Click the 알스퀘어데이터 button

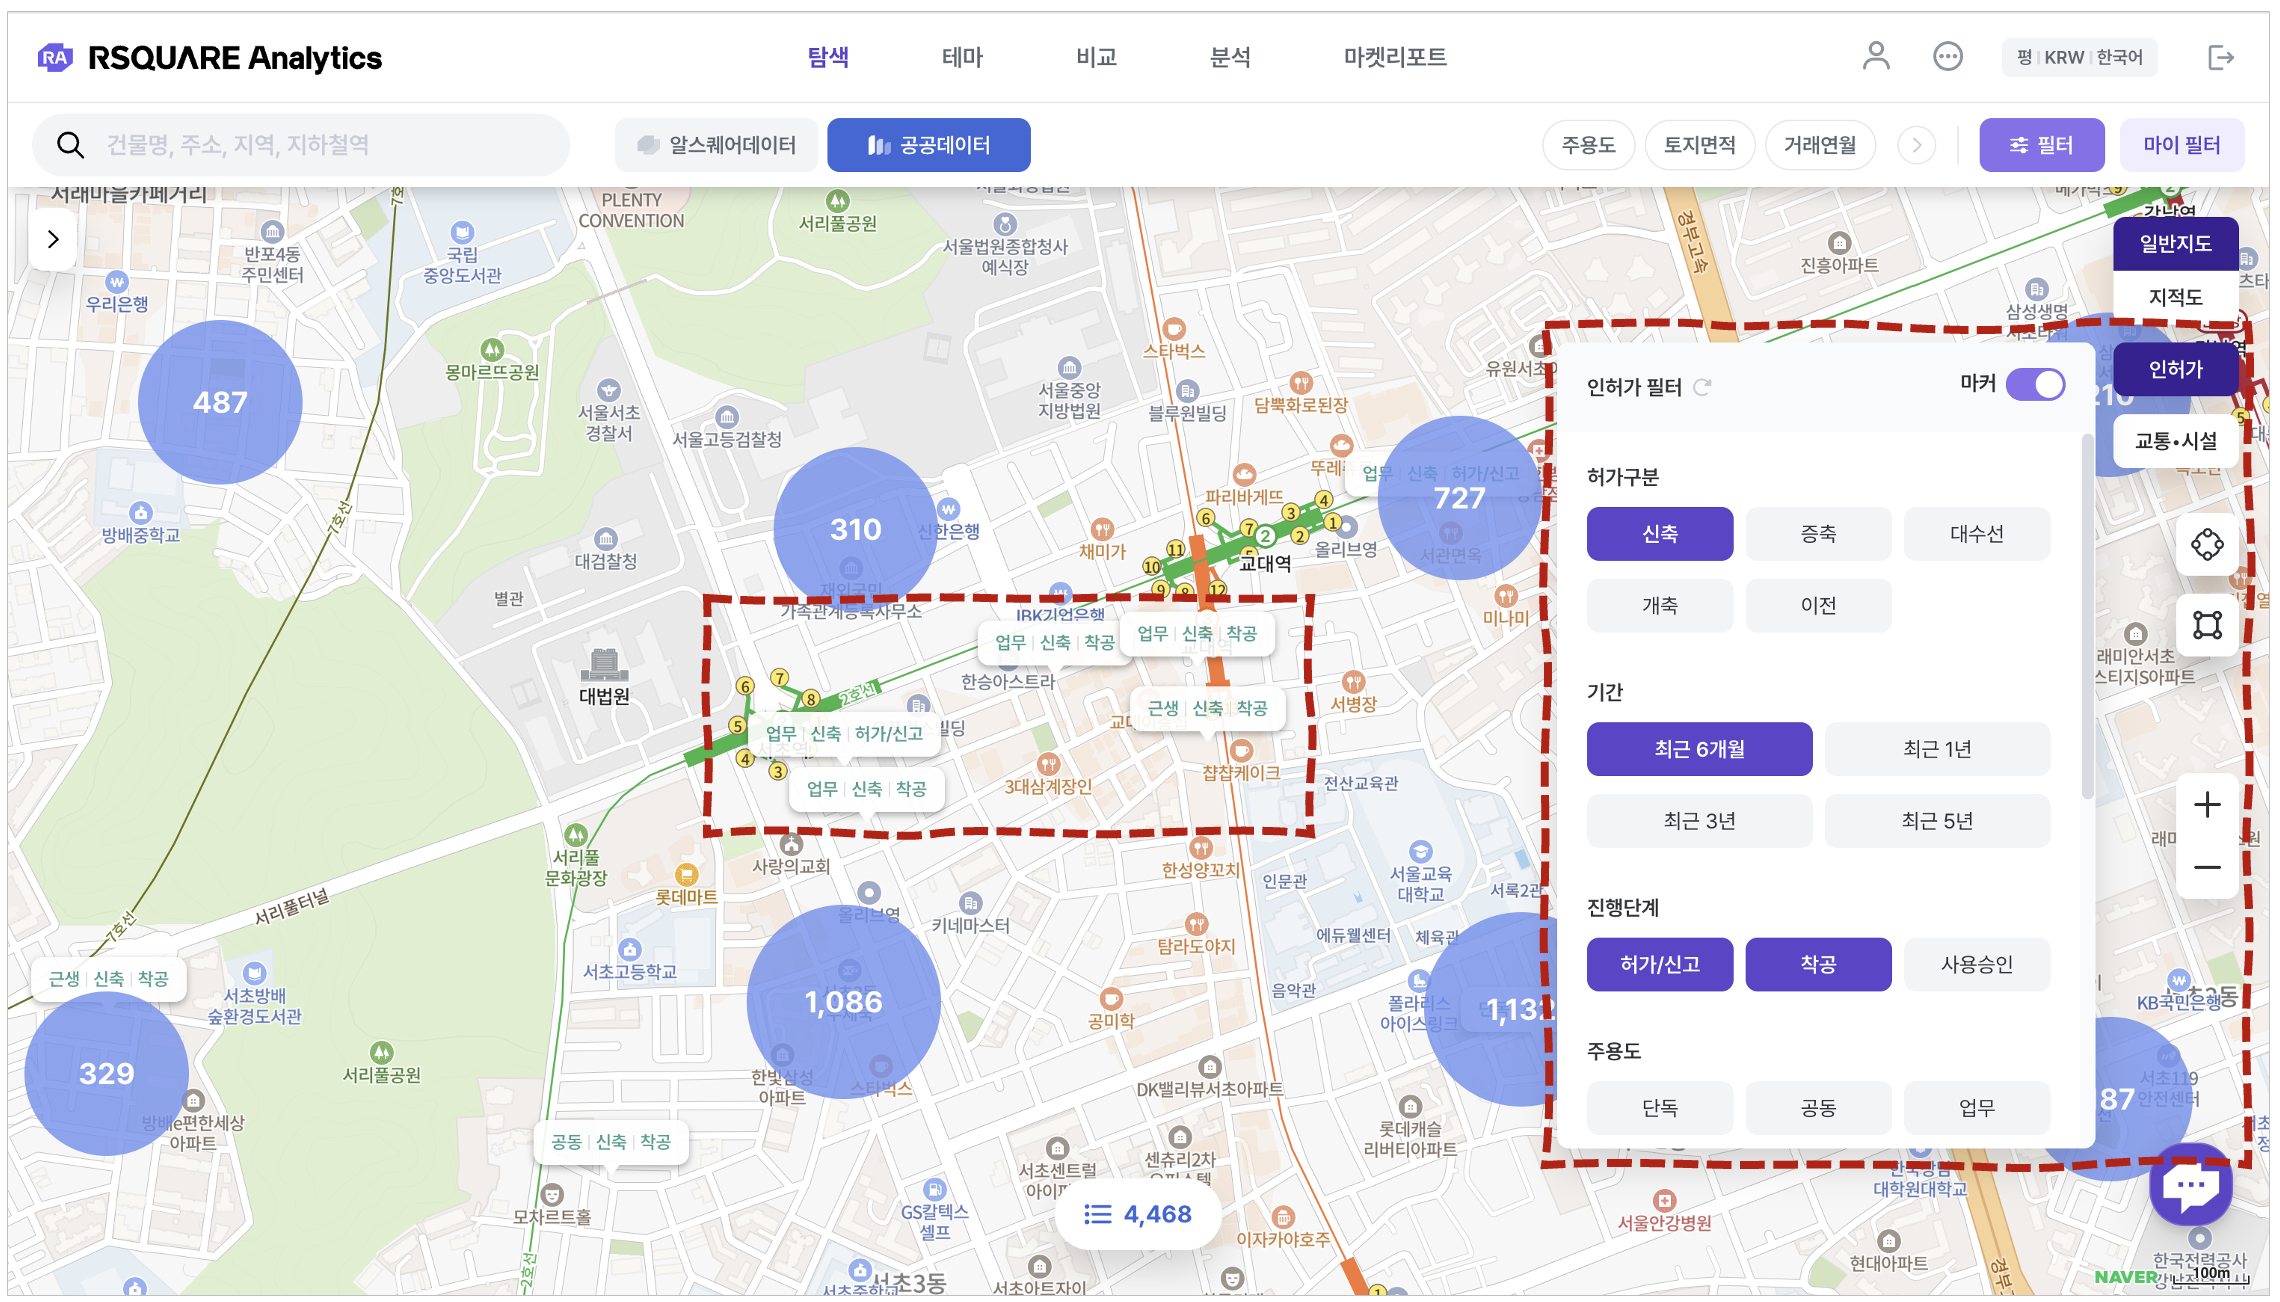tap(717, 145)
